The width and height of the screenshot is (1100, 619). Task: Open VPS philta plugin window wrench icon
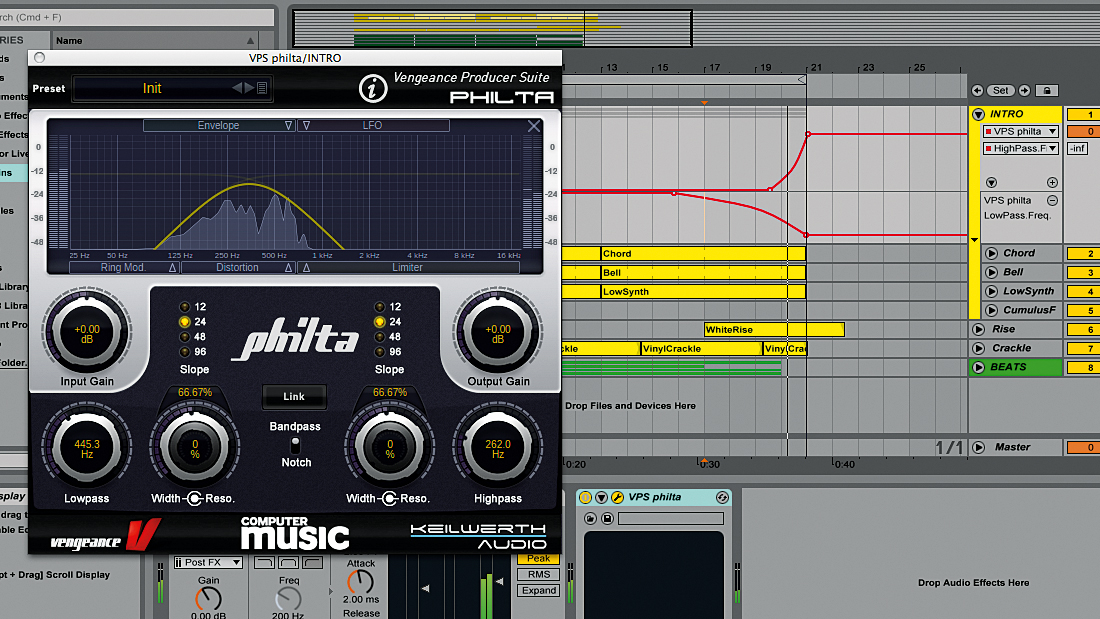pyautogui.click(x=617, y=498)
